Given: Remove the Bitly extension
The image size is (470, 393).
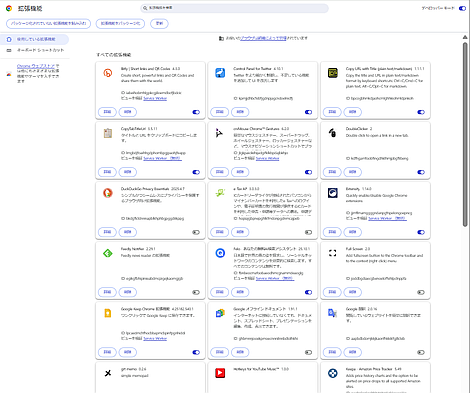Looking at the screenshot, I should click(128, 112).
